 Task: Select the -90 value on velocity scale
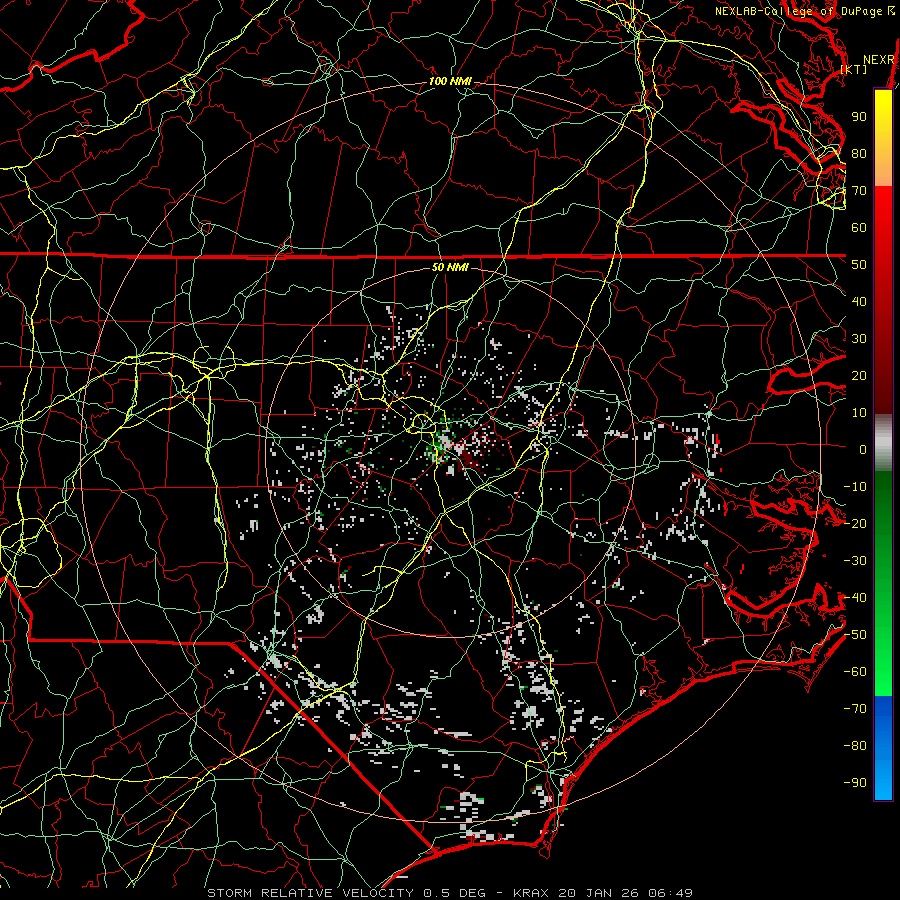tap(855, 783)
